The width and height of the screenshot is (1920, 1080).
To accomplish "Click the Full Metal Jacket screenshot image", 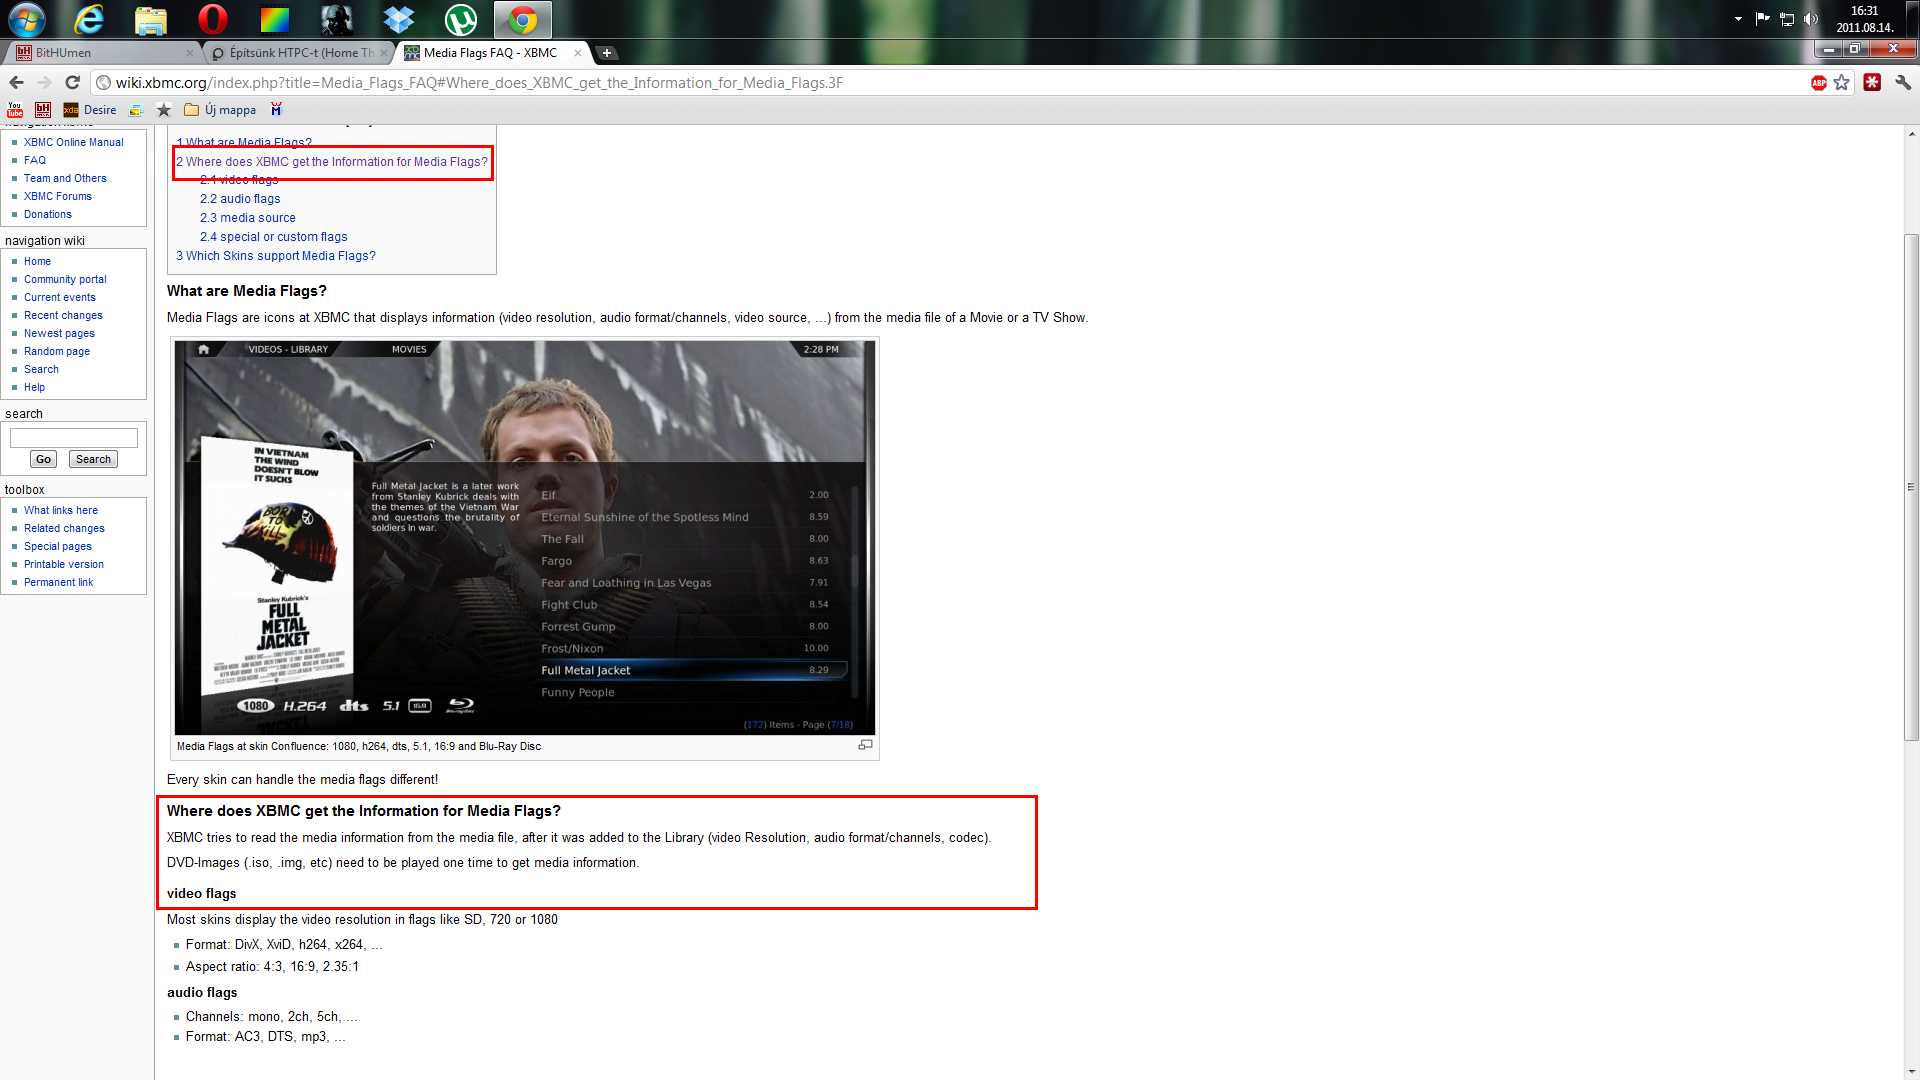I will [524, 538].
